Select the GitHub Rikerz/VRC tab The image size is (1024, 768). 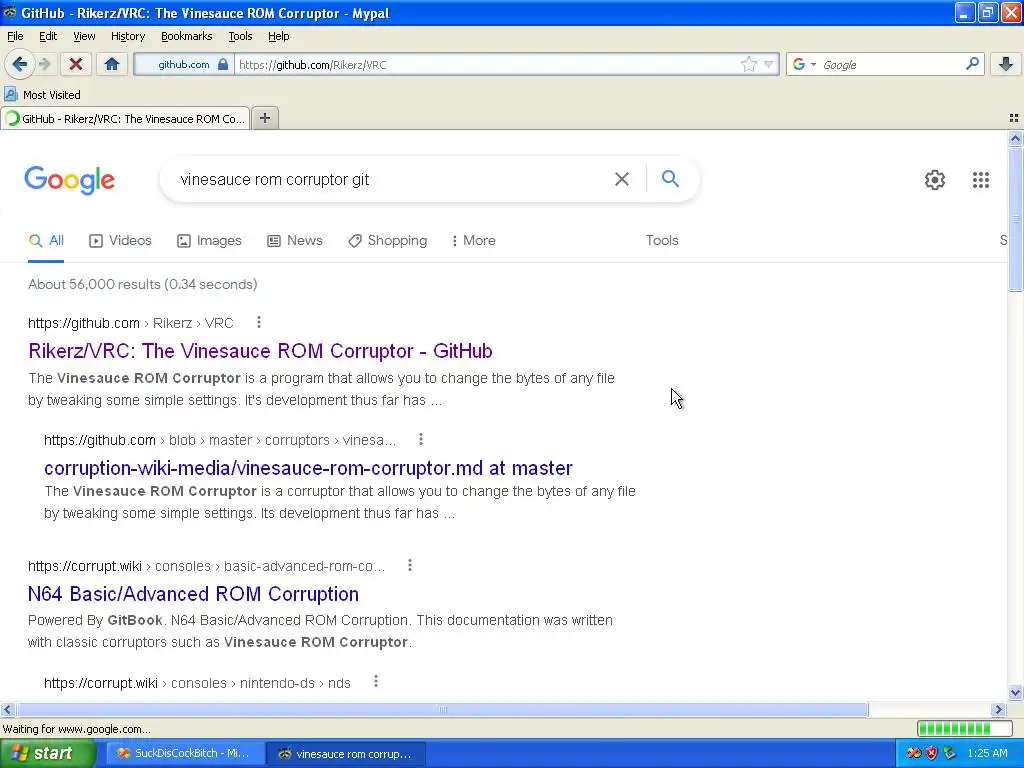click(x=125, y=118)
